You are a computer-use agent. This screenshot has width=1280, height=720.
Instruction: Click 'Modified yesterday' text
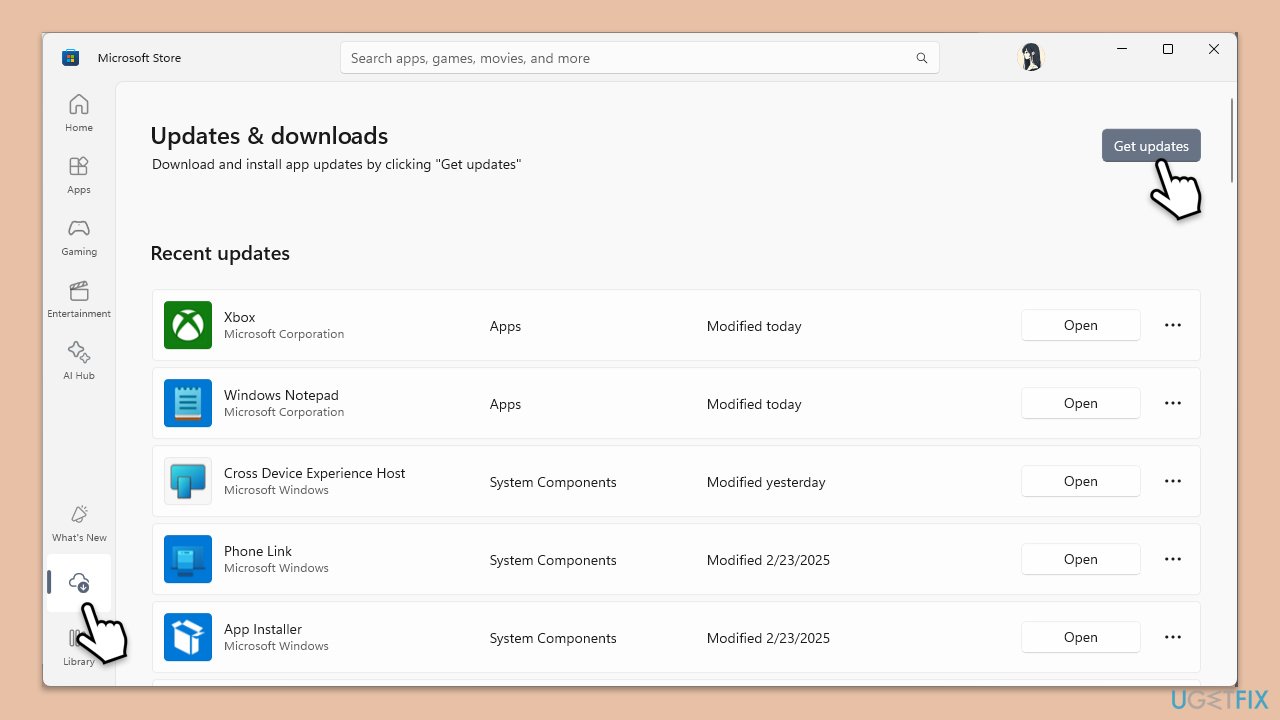pos(766,482)
